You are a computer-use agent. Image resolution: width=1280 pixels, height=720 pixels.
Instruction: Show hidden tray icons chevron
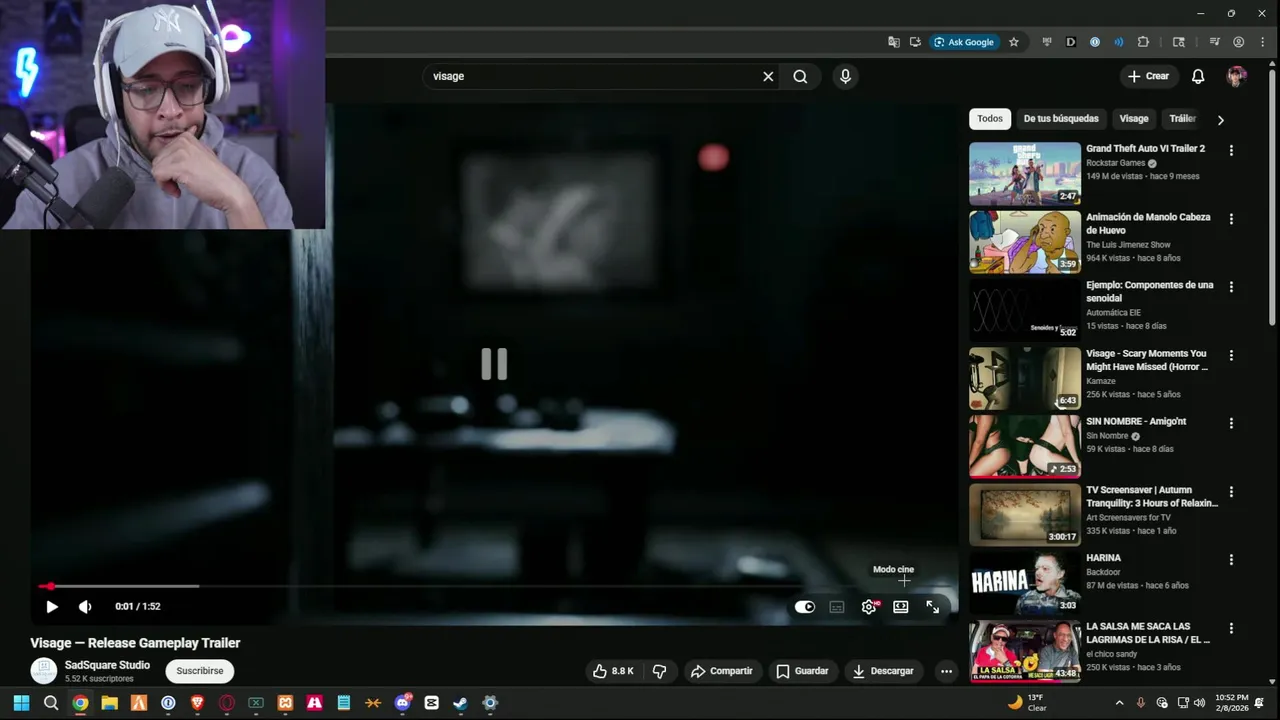click(1119, 703)
